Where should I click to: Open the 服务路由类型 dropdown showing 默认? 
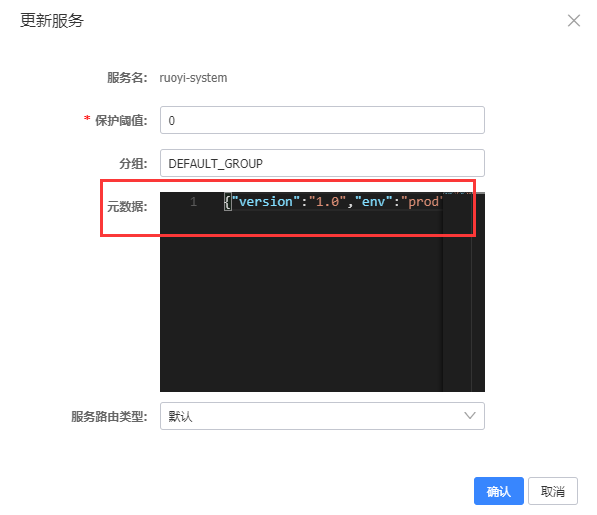pos(322,416)
